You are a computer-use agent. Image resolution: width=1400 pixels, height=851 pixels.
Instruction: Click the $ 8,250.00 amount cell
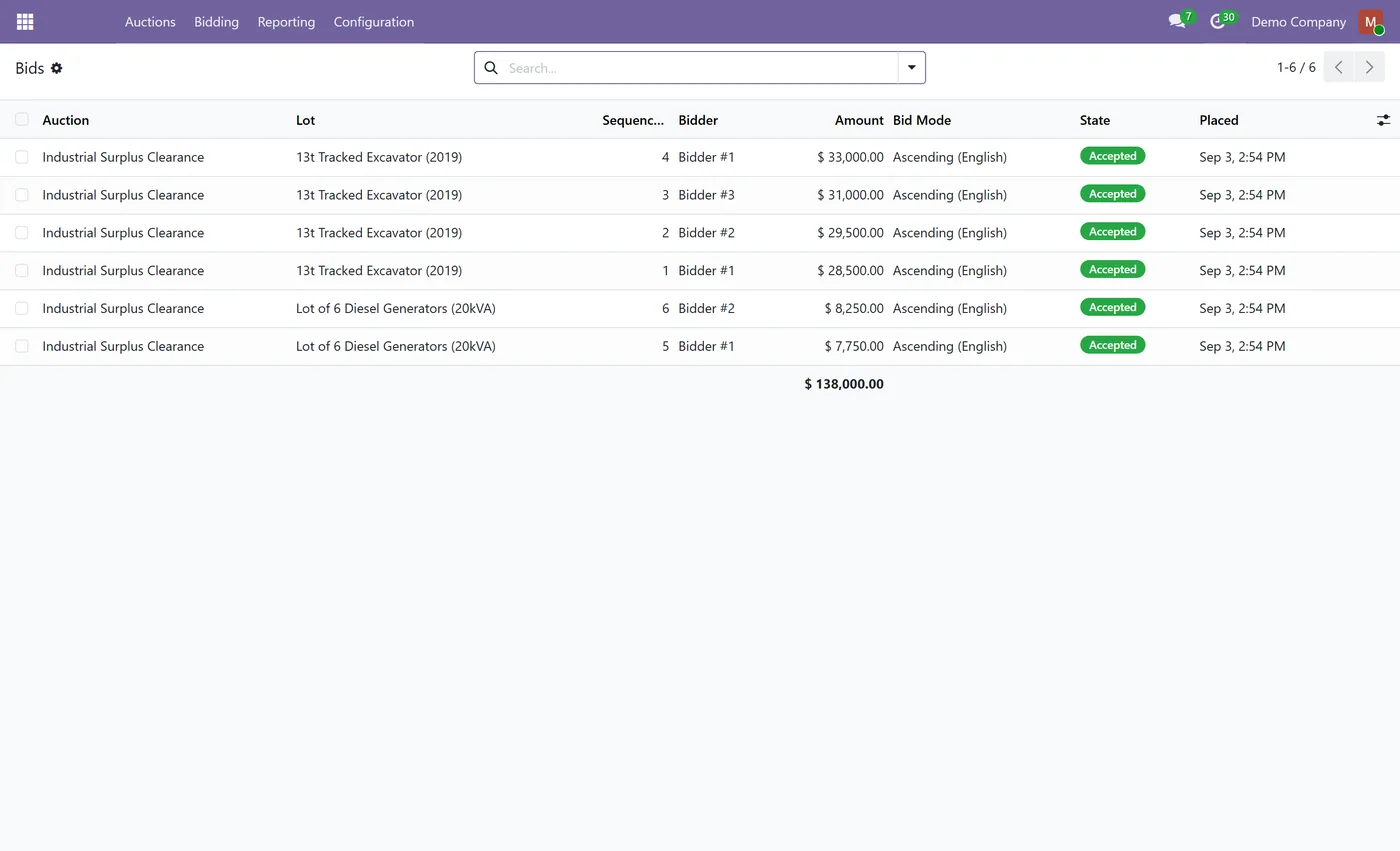854,309
